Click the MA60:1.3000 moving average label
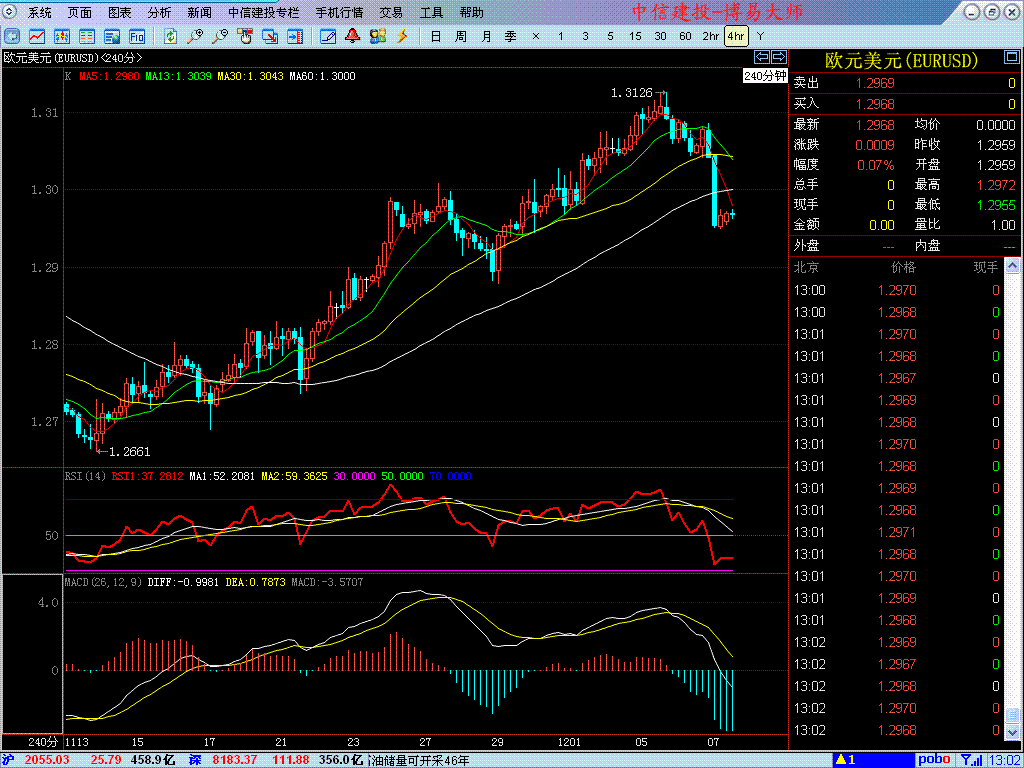The width and height of the screenshot is (1024, 768). [323, 76]
